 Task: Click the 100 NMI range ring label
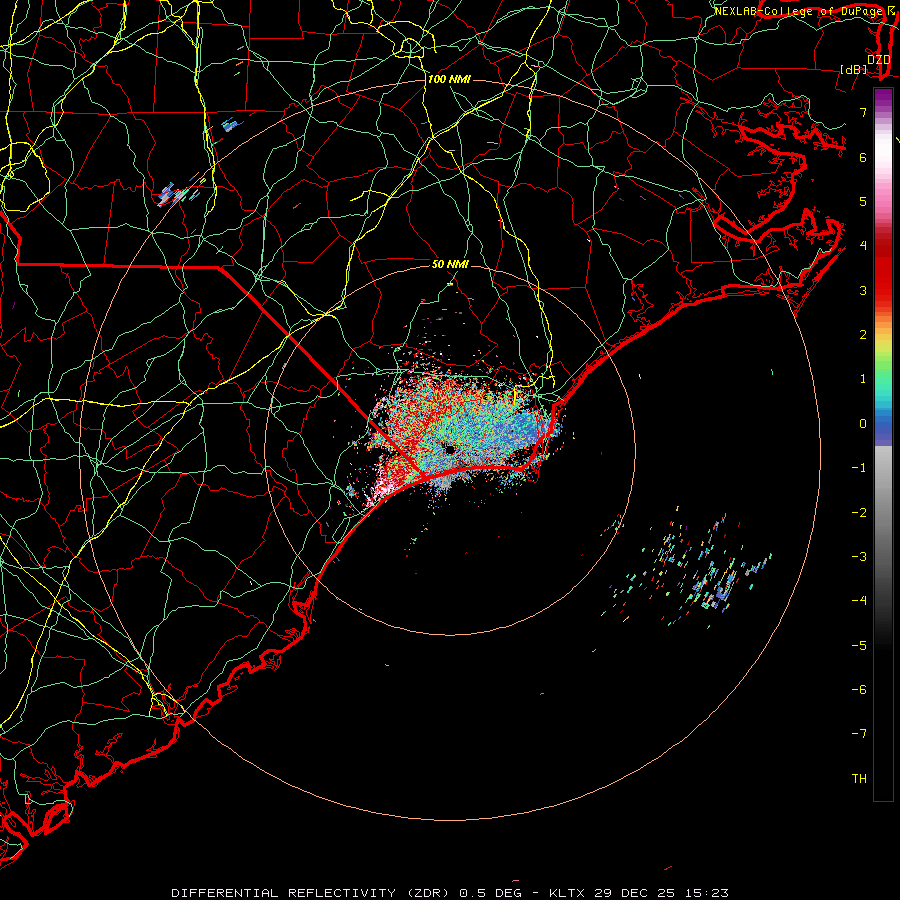tap(449, 79)
